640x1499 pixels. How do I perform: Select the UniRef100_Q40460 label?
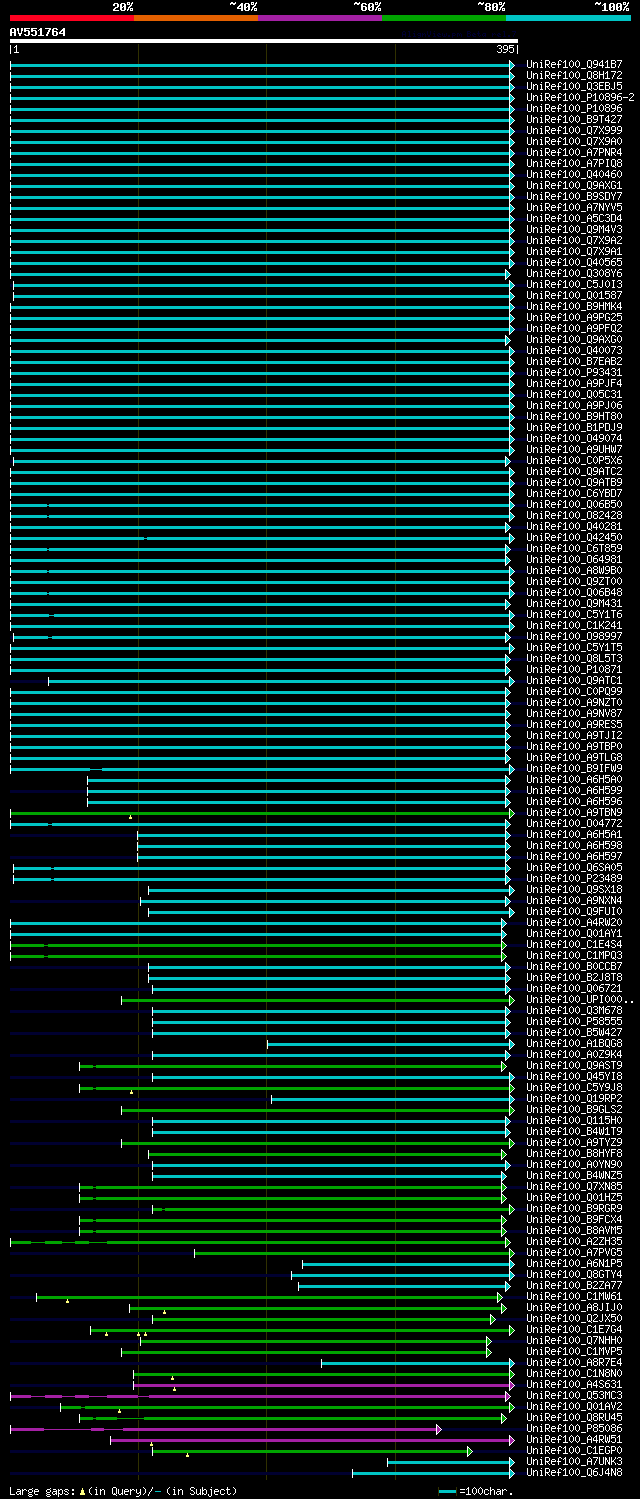click(574, 174)
